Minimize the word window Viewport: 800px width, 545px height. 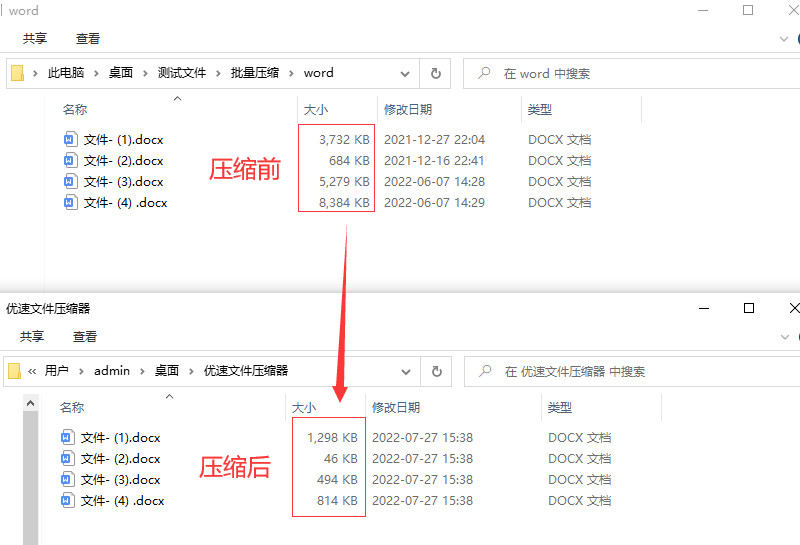(x=703, y=10)
